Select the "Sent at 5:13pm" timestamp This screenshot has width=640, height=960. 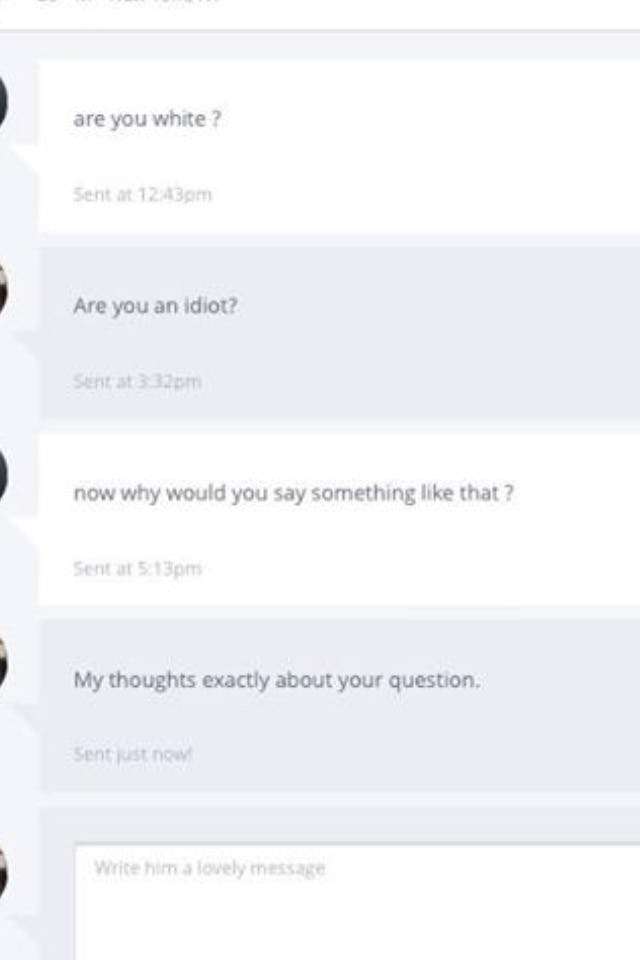point(137,569)
